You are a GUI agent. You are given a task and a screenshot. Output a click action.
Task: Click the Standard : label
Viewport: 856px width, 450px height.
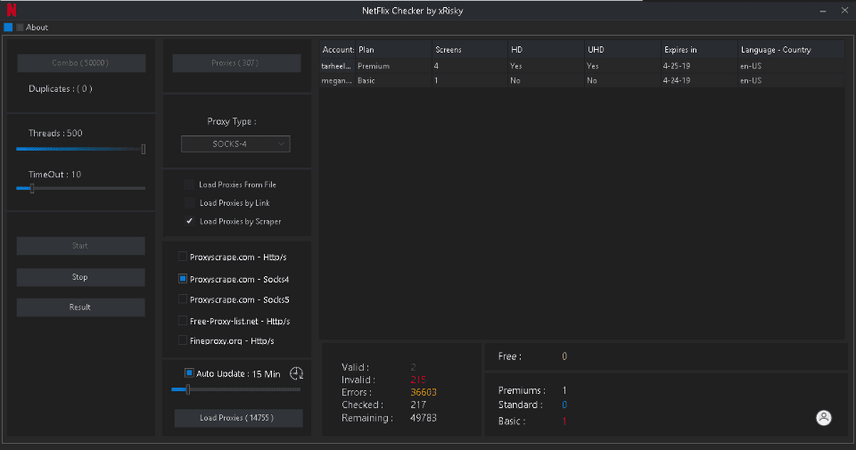520,405
